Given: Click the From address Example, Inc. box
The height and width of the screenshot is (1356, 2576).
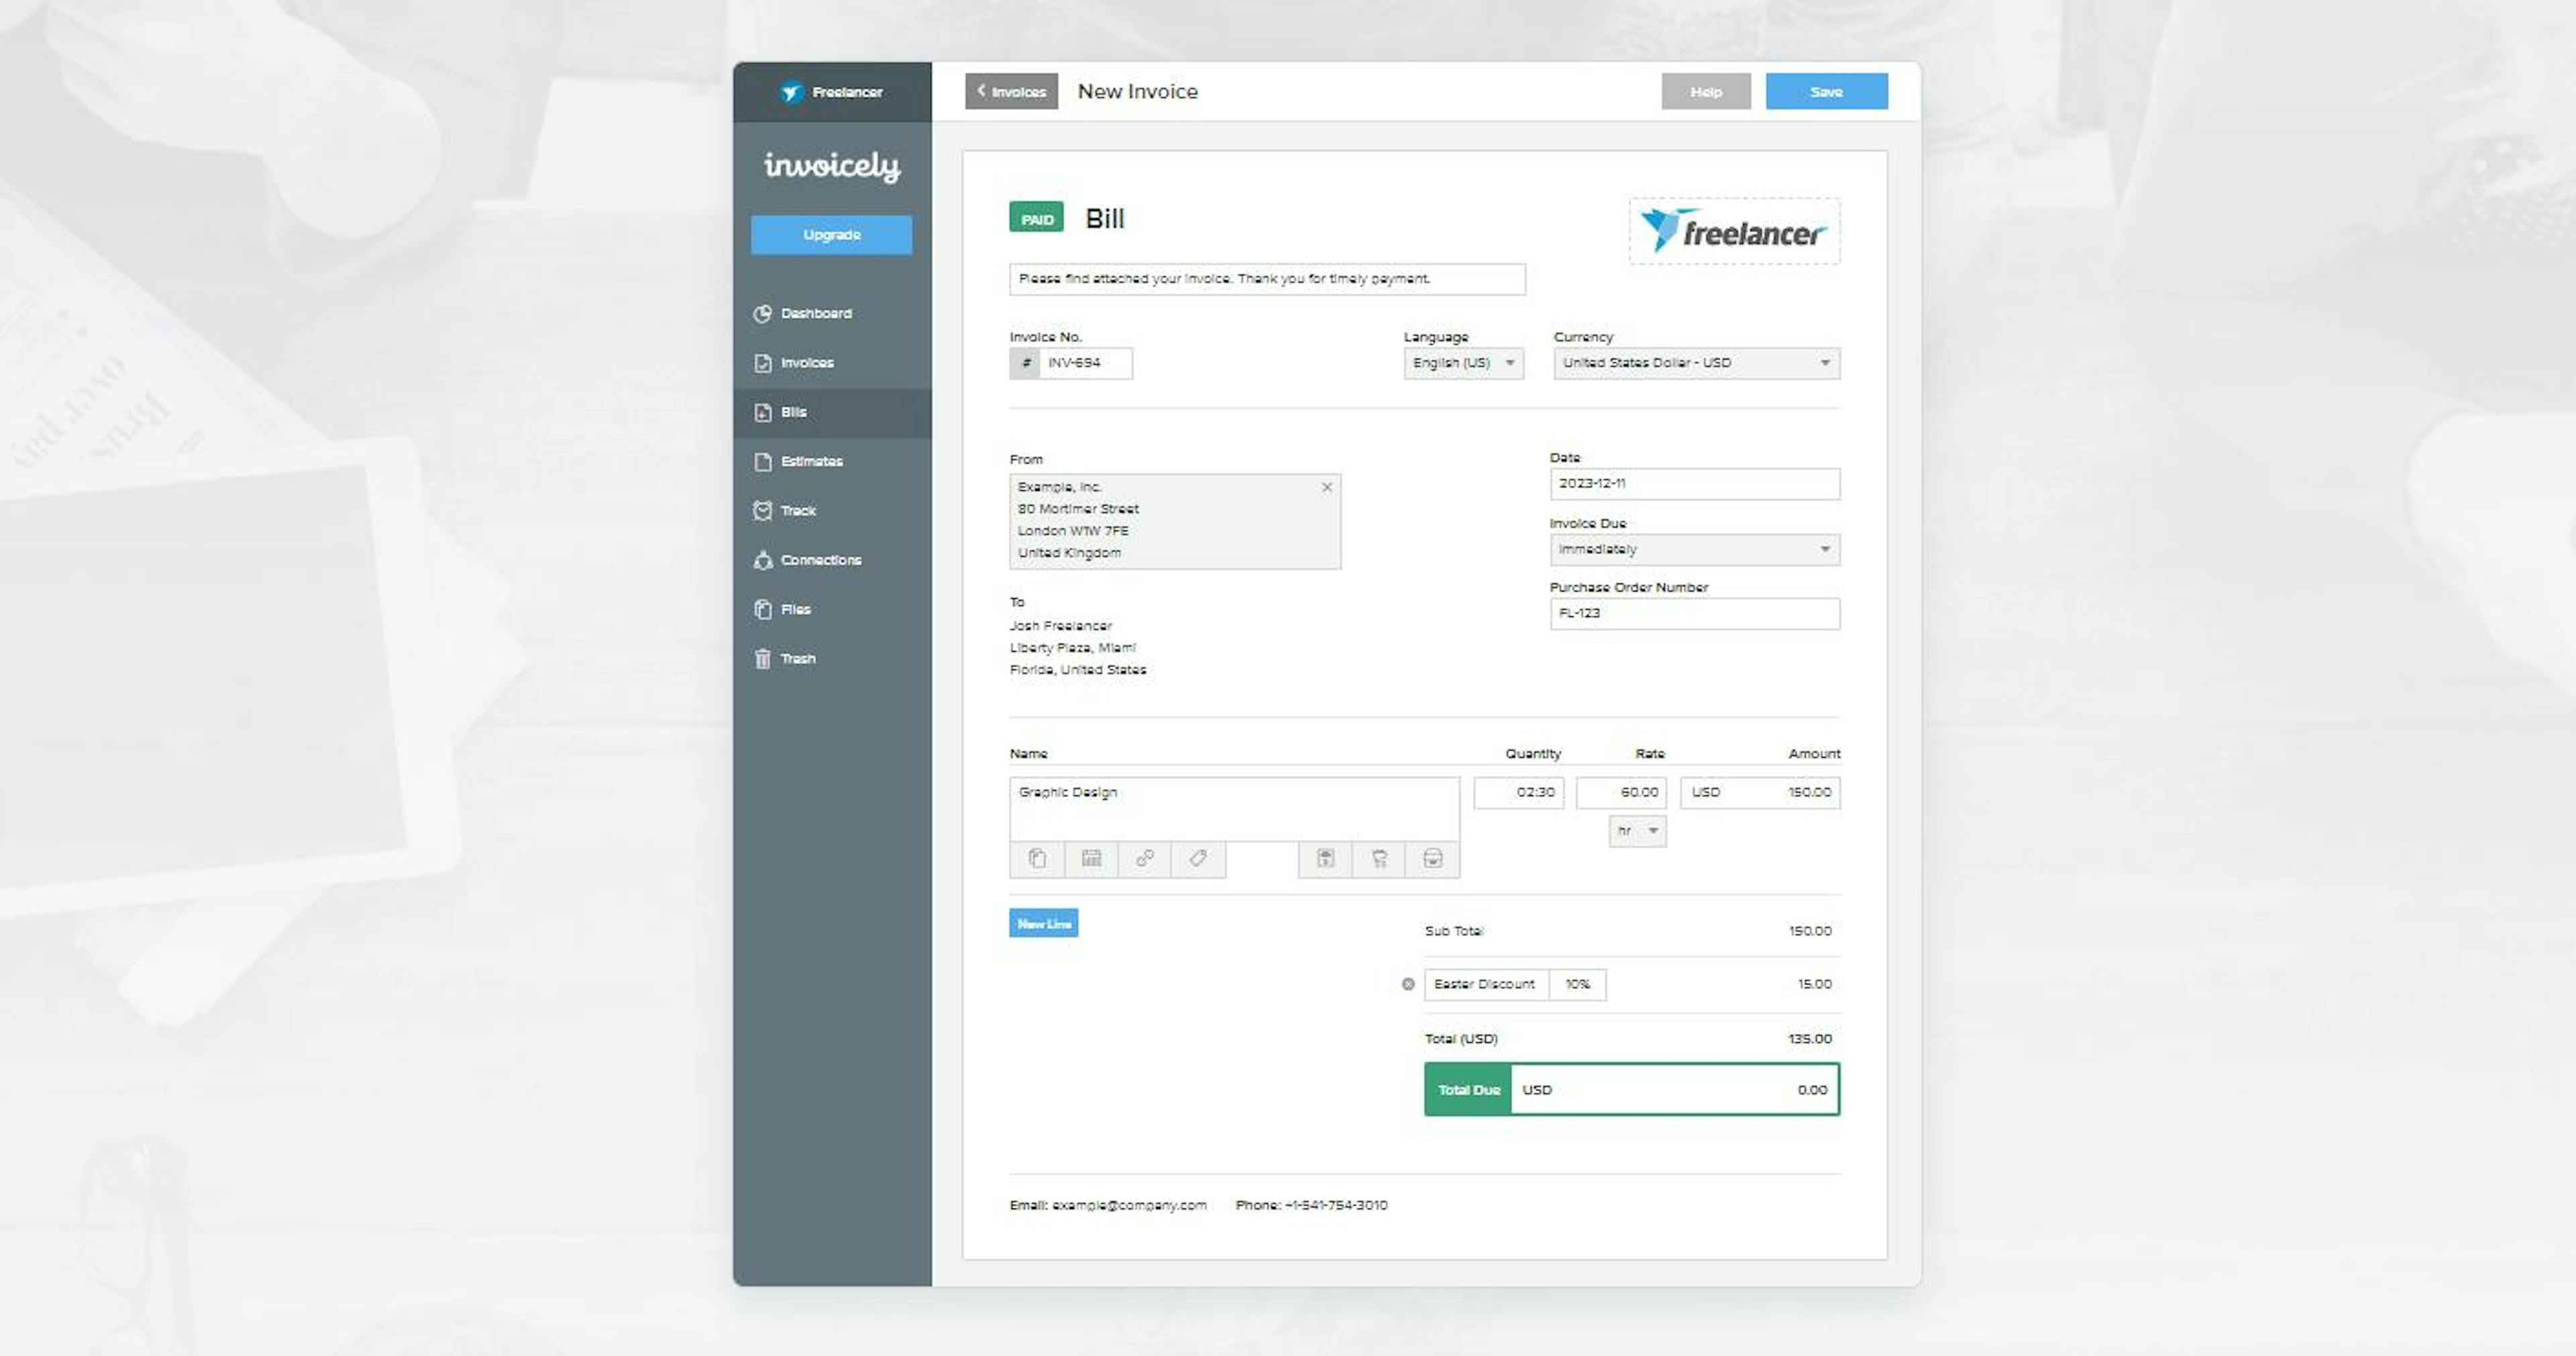Looking at the screenshot, I should 1175,521.
